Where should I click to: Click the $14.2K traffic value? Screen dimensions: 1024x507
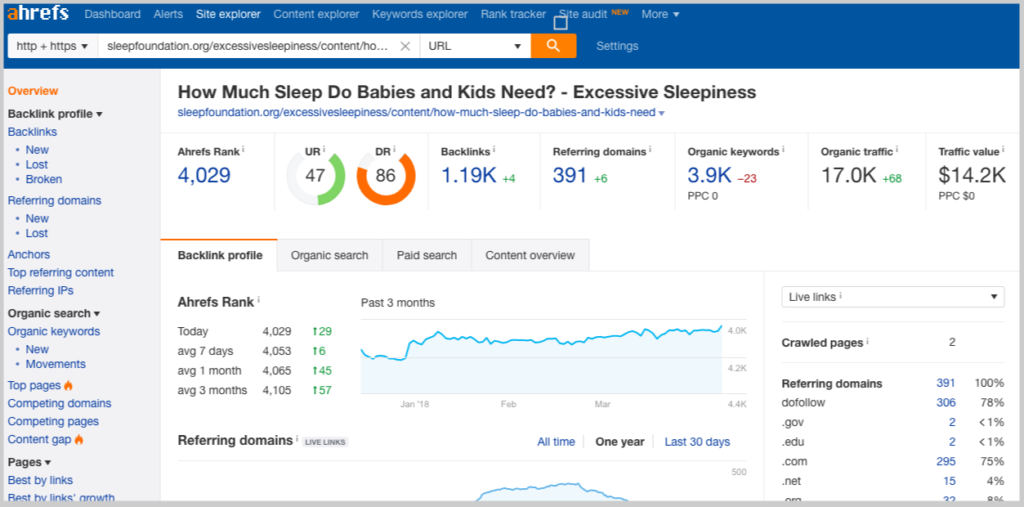click(x=972, y=175)
